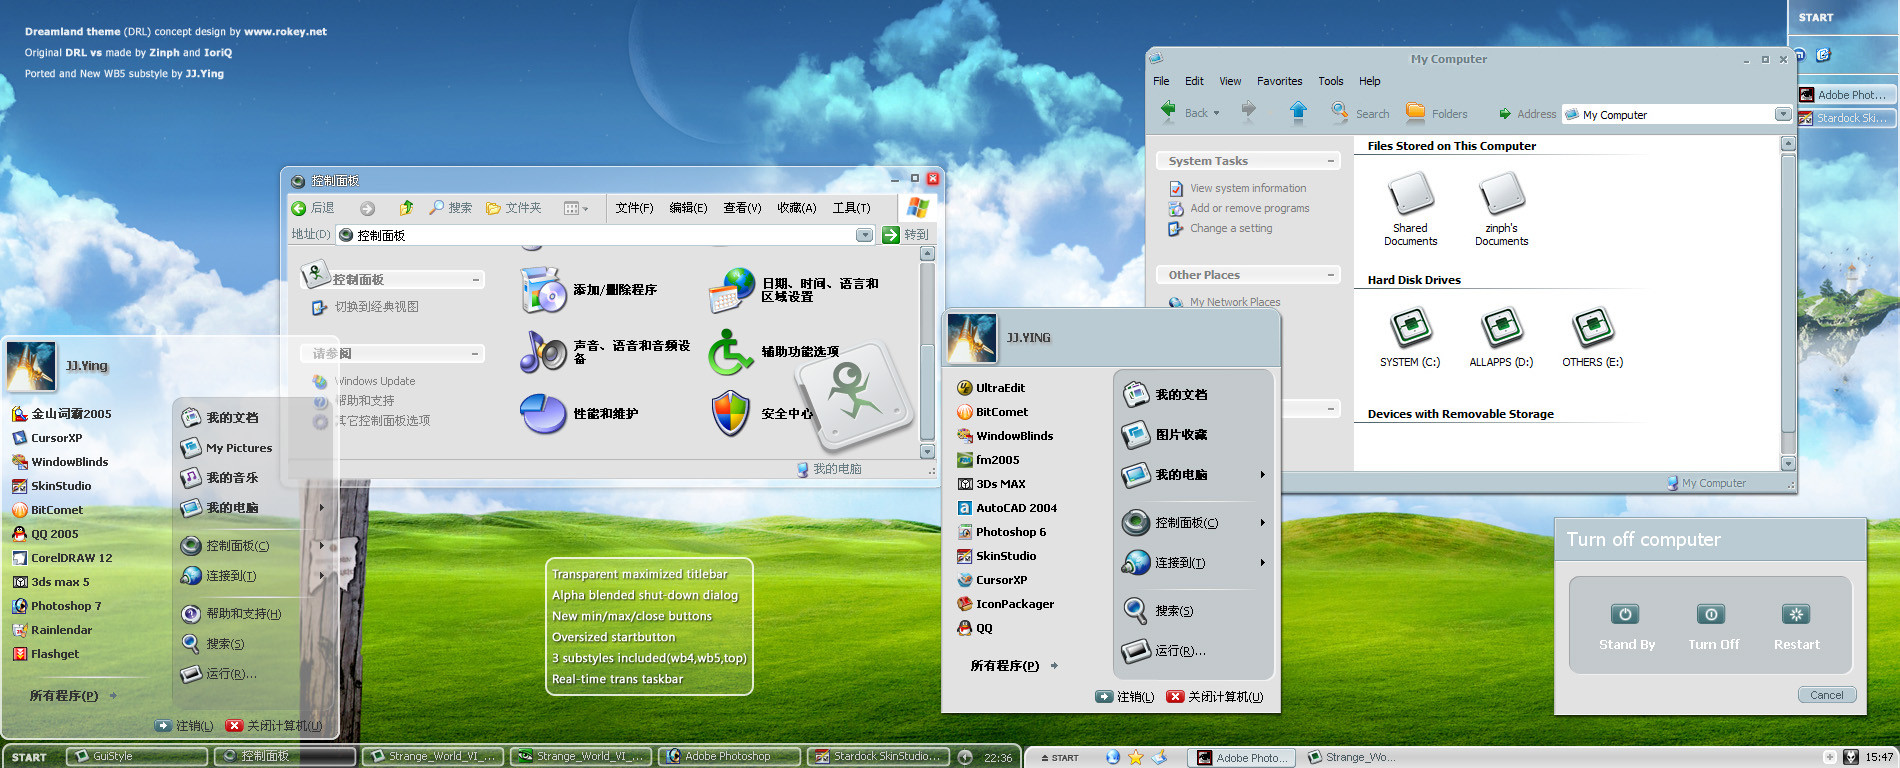The image size is (1900, 768).
Task: Open the 添加/删除程序 category icon
Action: (544, 290)
